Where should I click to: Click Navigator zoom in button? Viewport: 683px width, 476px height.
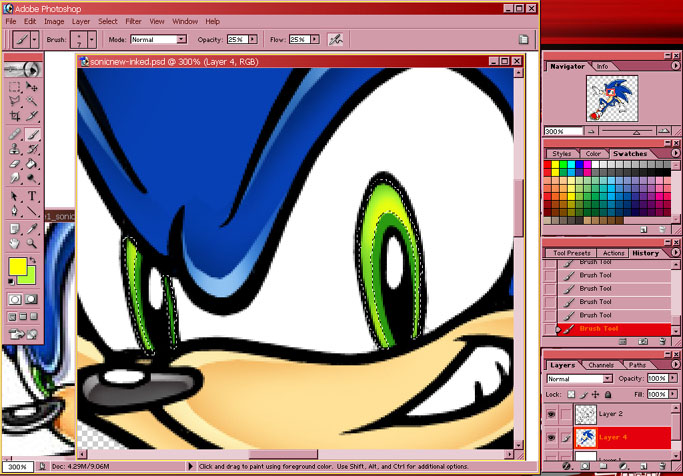(x=663, y=131)
